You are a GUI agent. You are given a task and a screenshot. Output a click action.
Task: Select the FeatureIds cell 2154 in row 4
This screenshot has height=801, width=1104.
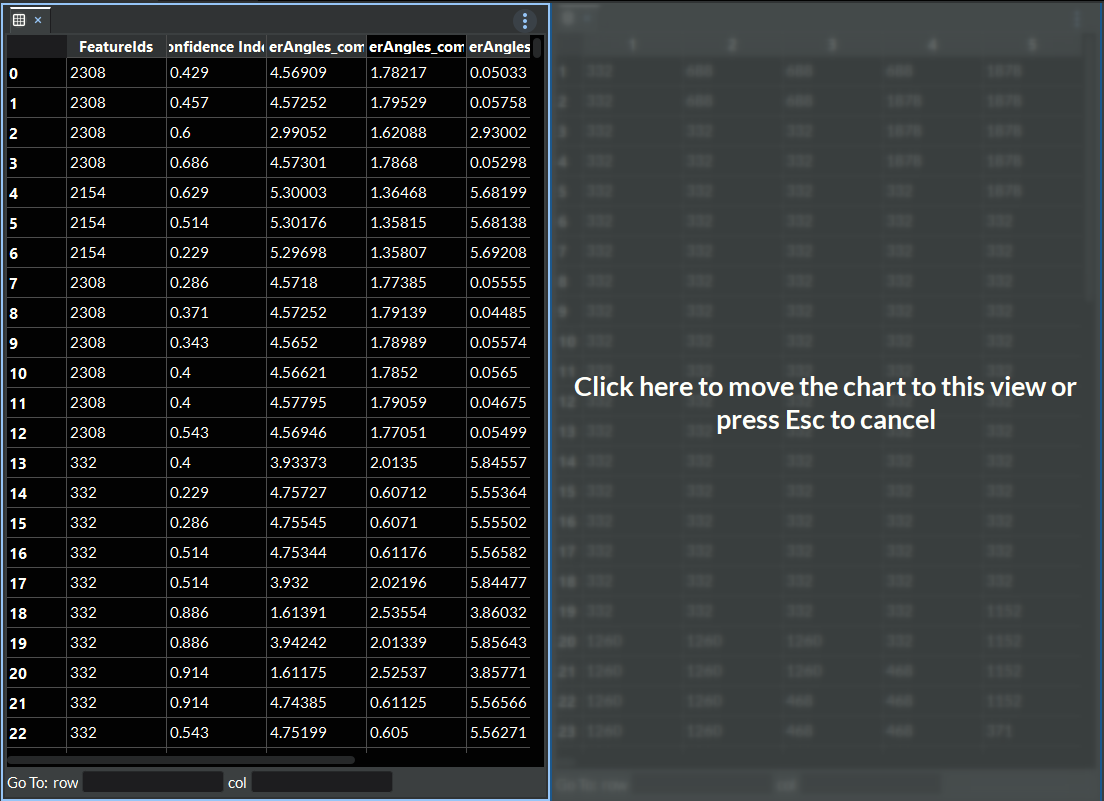[116, 193]
